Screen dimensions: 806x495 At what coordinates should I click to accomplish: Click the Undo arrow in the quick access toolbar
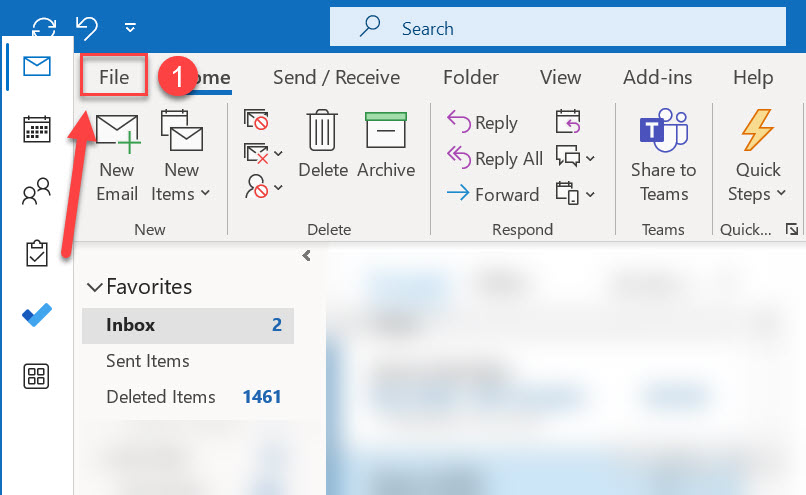click(x=87, y=27)
